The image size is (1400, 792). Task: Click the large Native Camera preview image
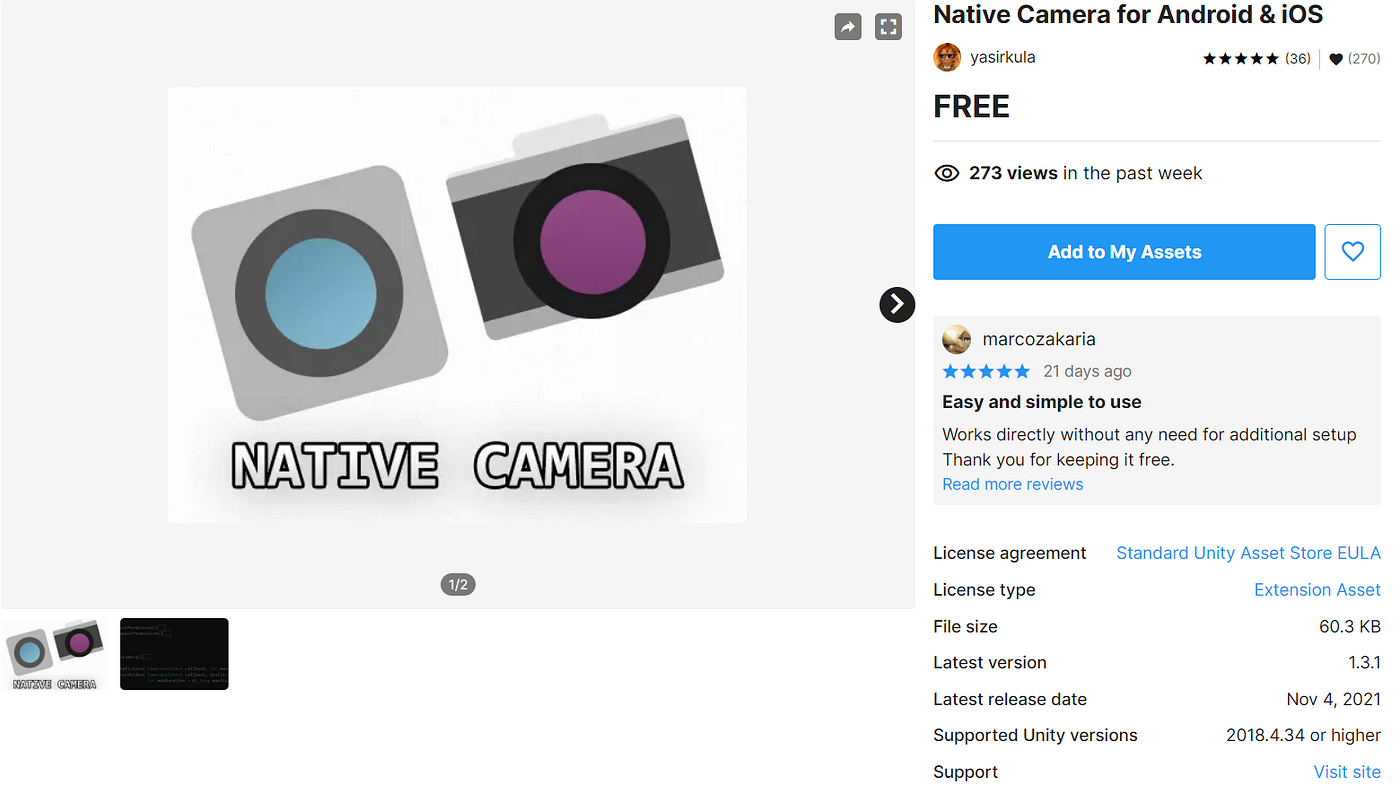pos(457,304)
